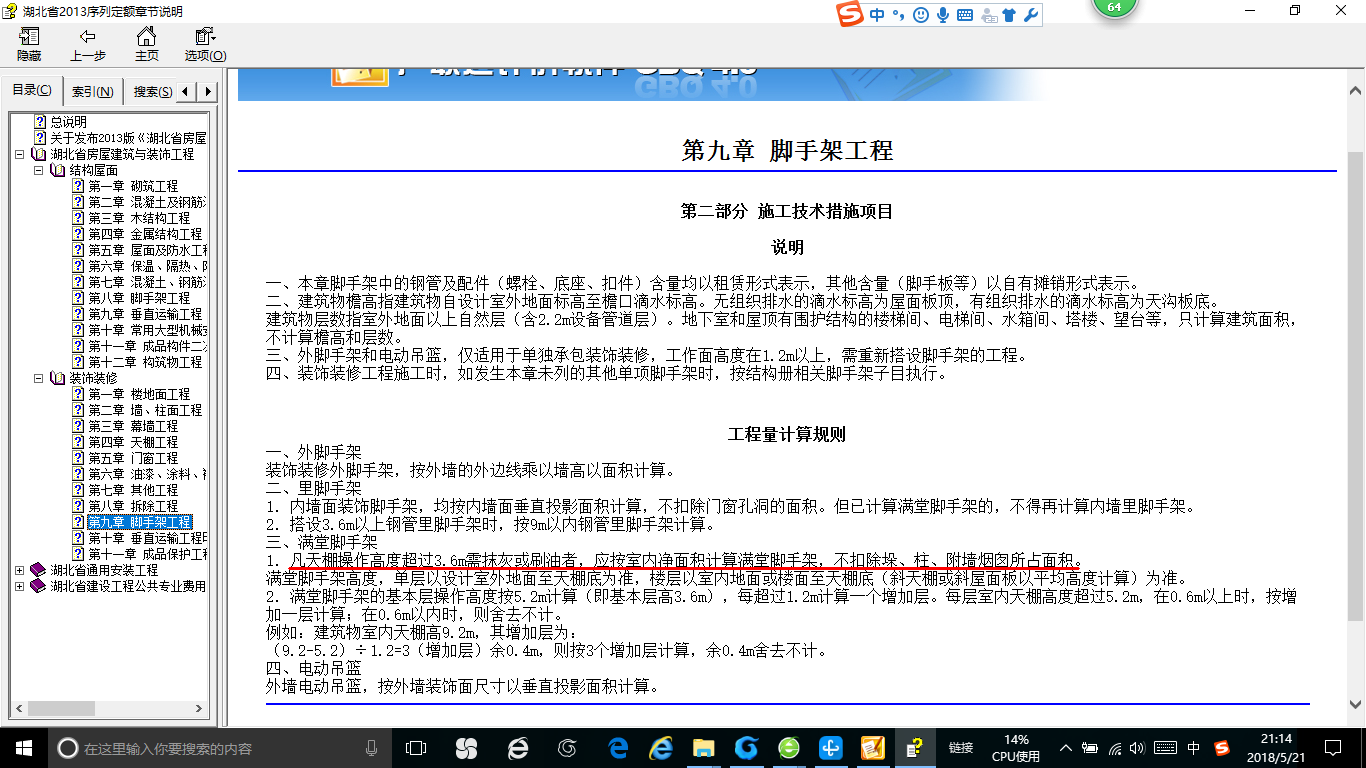Select 第四章 金属结构工程 topic

point(145,234)
